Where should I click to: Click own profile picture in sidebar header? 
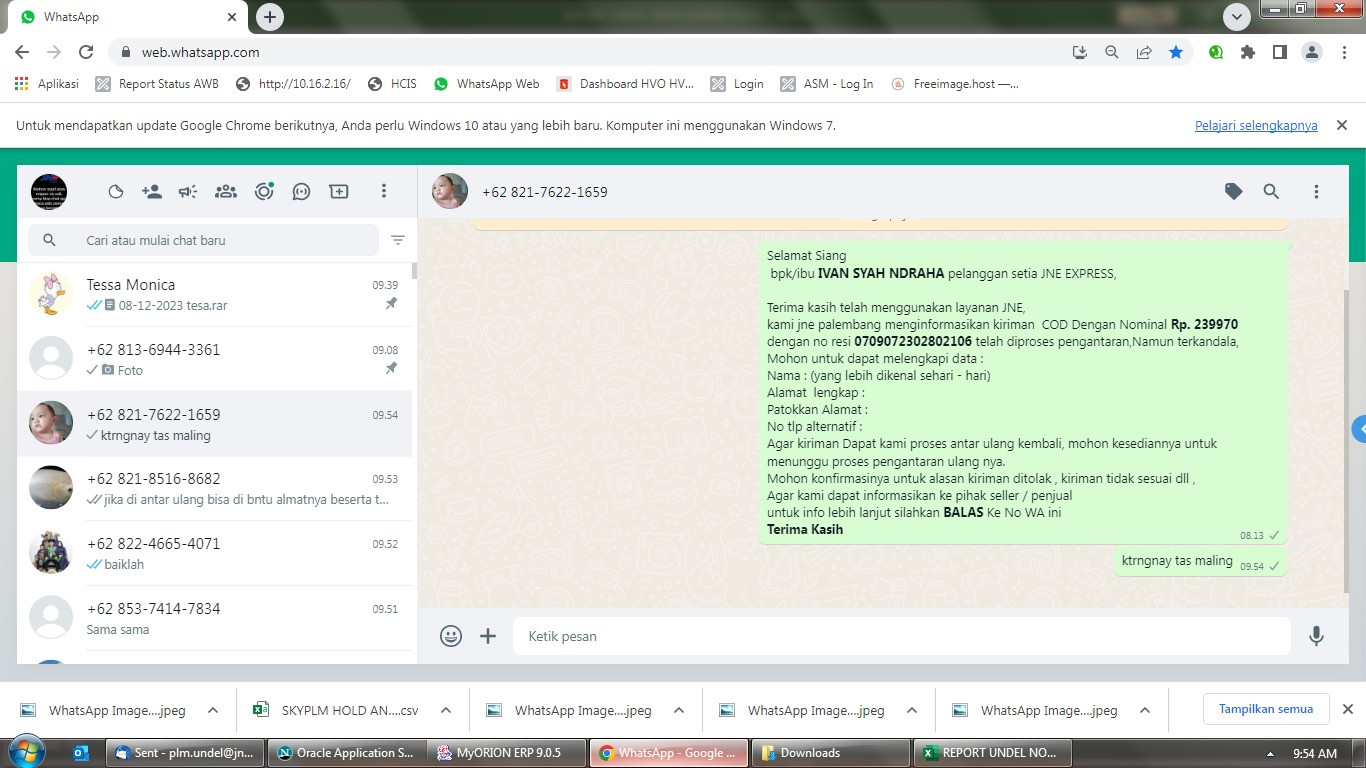tap(49, 191)
